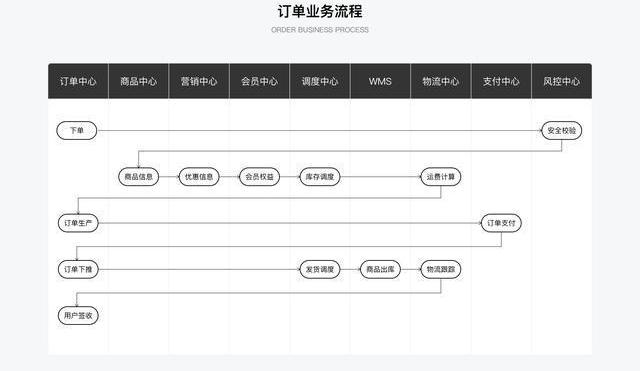
Task: Select the 优惠信息 node
Action: 199,177
